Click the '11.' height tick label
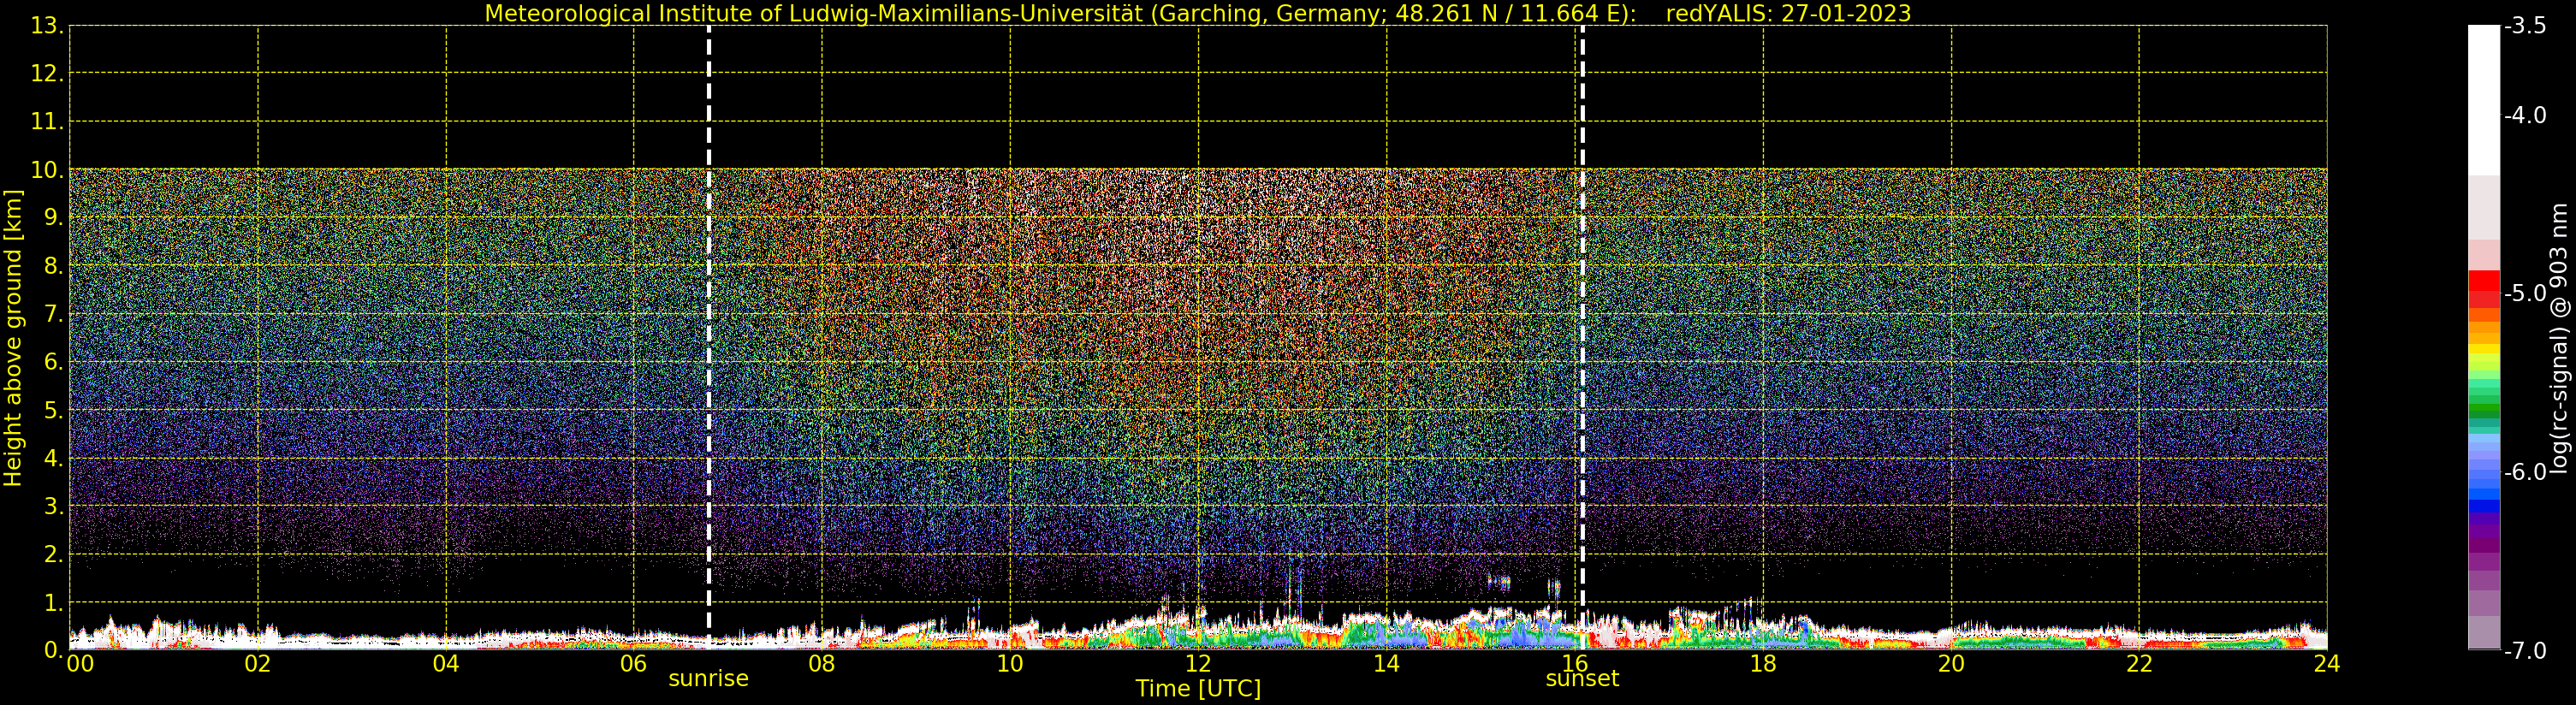 click(47, 122)
